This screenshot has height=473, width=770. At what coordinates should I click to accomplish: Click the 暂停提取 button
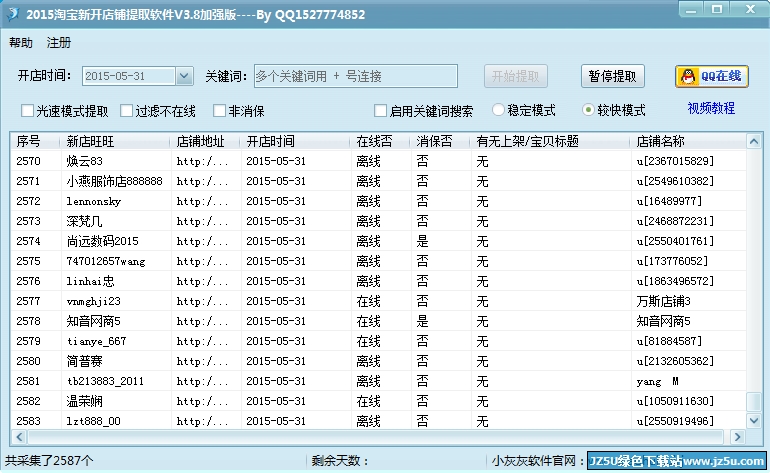612,77
